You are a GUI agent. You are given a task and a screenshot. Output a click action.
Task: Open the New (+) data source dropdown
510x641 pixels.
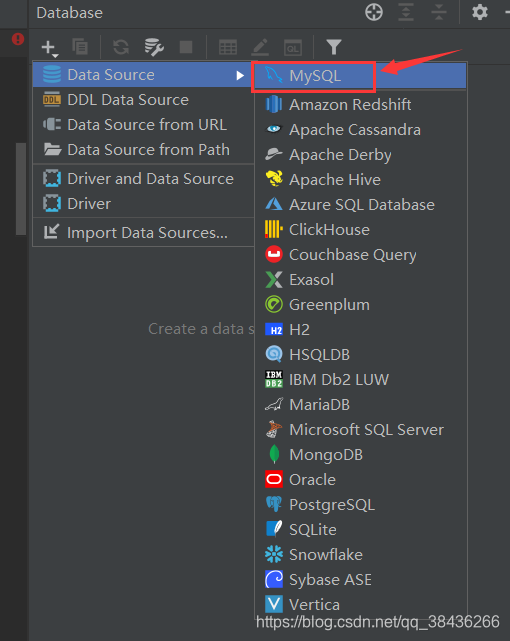point(49,47)
